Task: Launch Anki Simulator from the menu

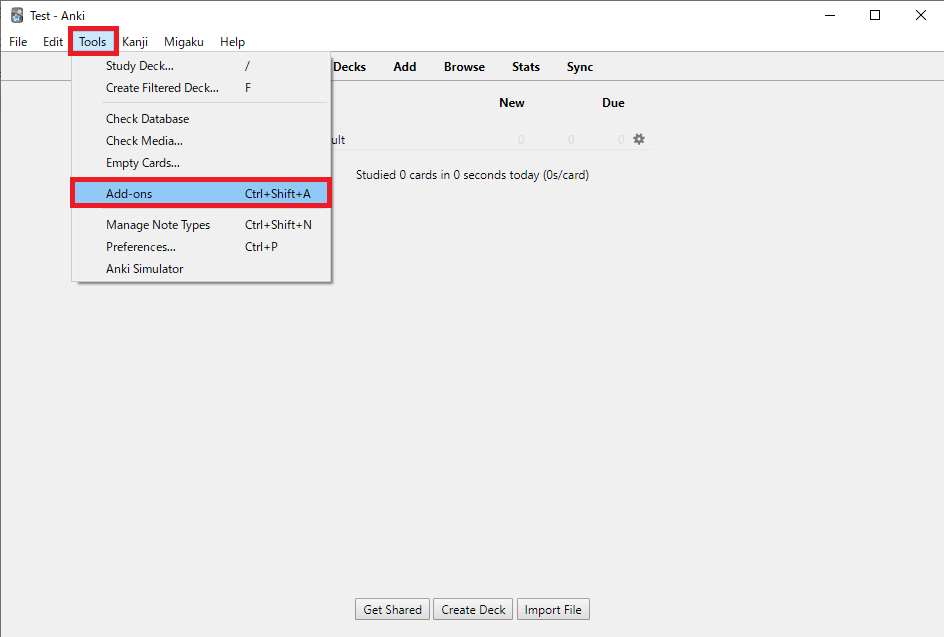Action: 145,269
